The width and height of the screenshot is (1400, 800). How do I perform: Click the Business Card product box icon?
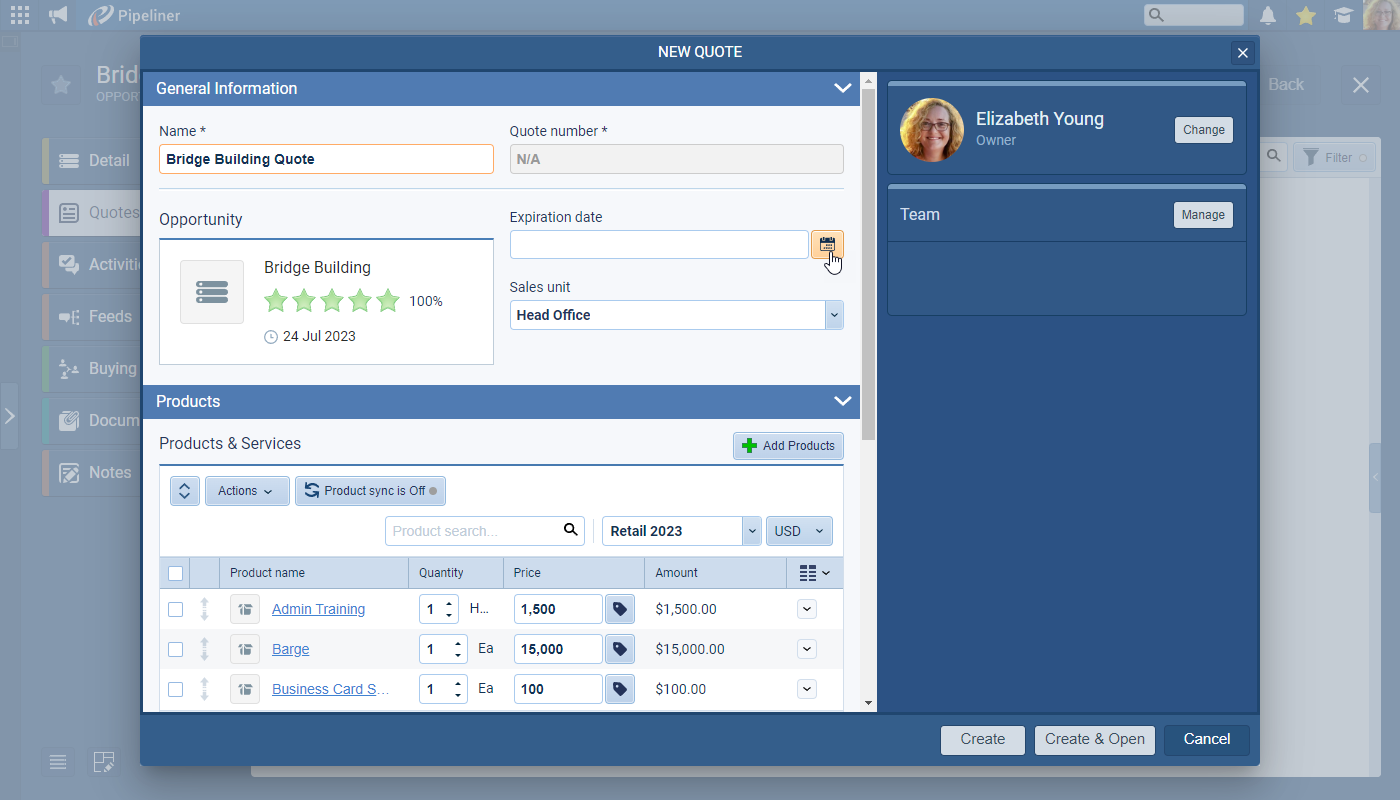point(245,689)
